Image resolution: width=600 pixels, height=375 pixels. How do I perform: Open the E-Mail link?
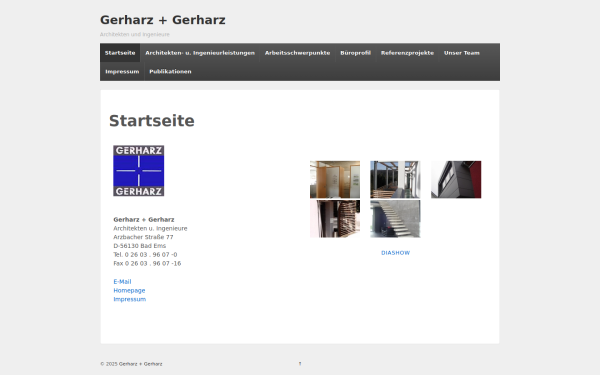click(122, 282)
